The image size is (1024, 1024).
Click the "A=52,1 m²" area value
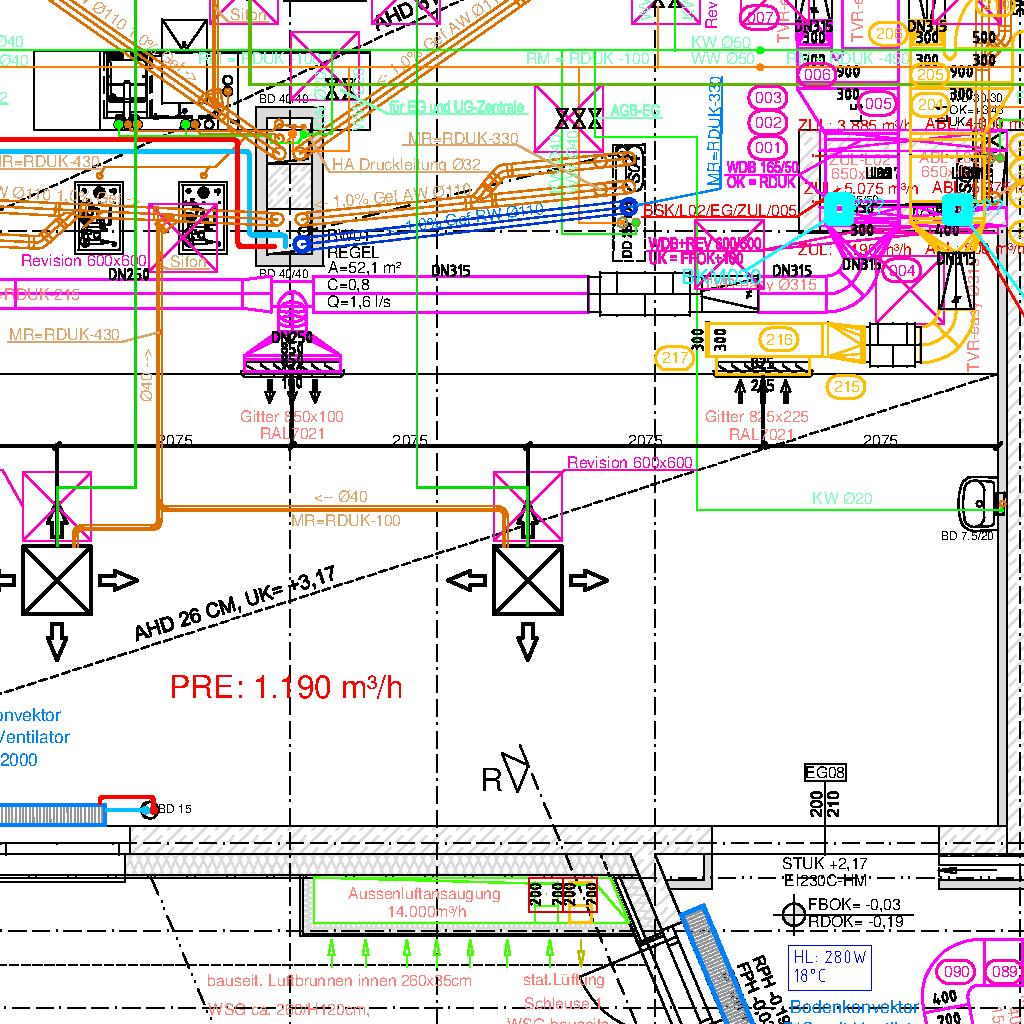pos(364,268)
